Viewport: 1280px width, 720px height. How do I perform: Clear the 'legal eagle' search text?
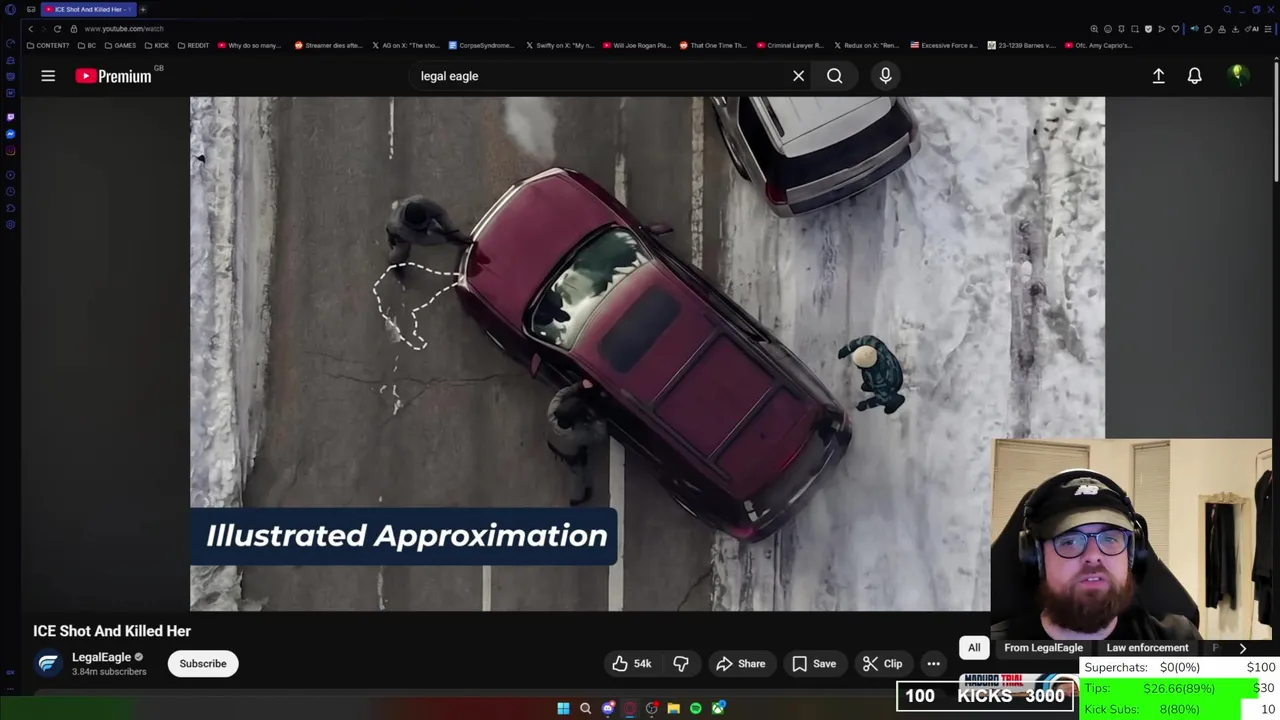click(798, 76)
